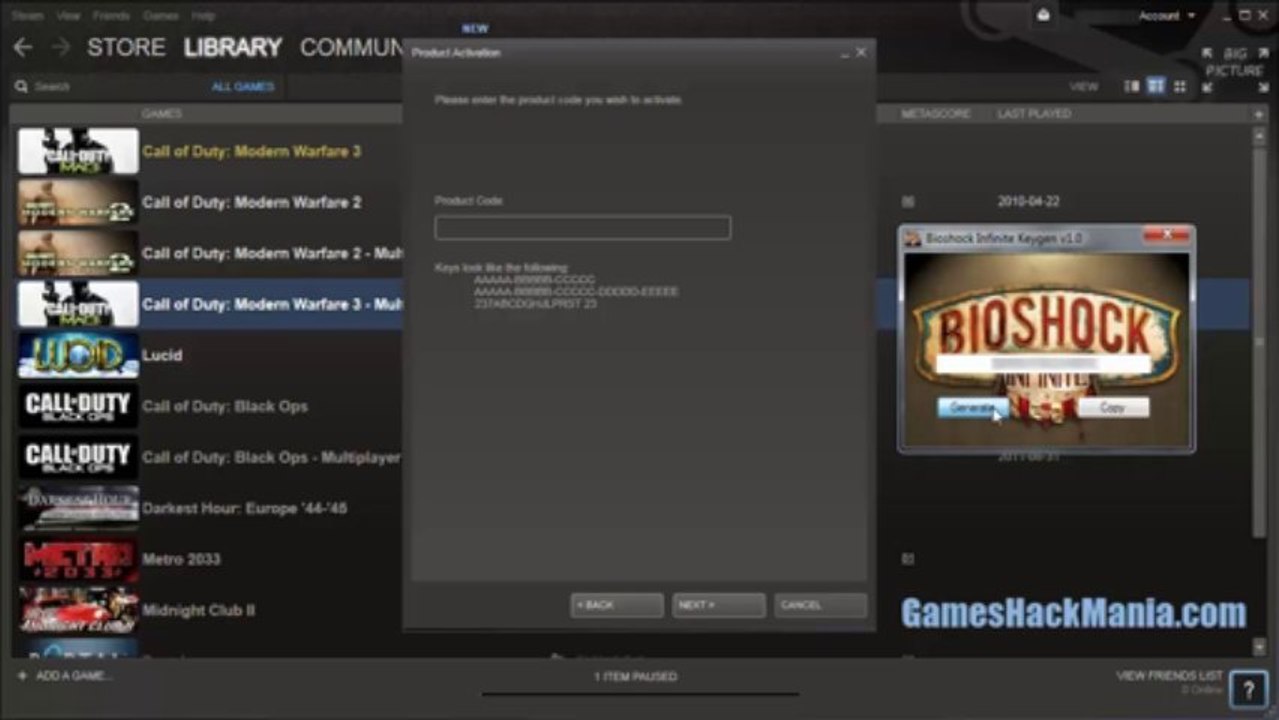Open the Account dropdown

click(1166, 16)
